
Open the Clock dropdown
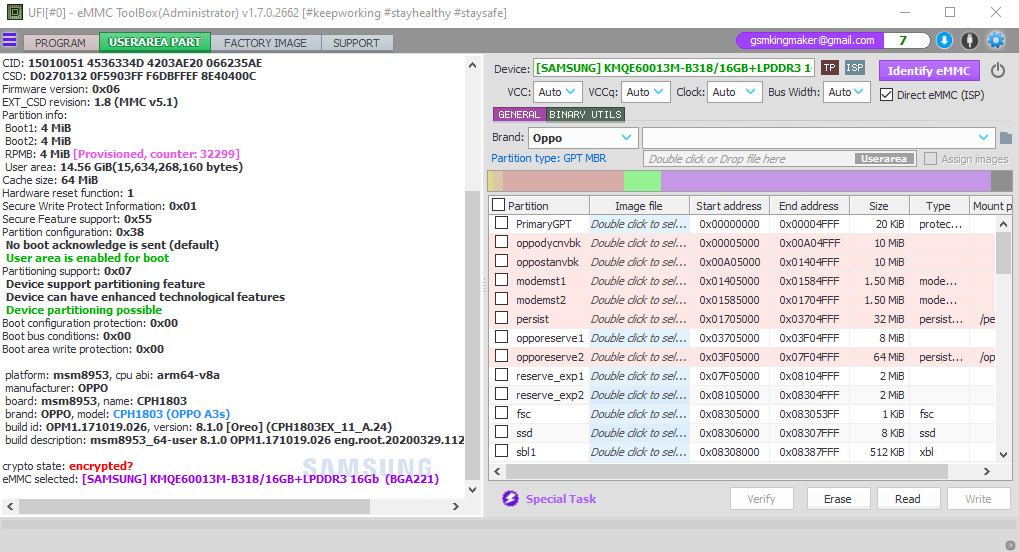click(x=734, y=92)
